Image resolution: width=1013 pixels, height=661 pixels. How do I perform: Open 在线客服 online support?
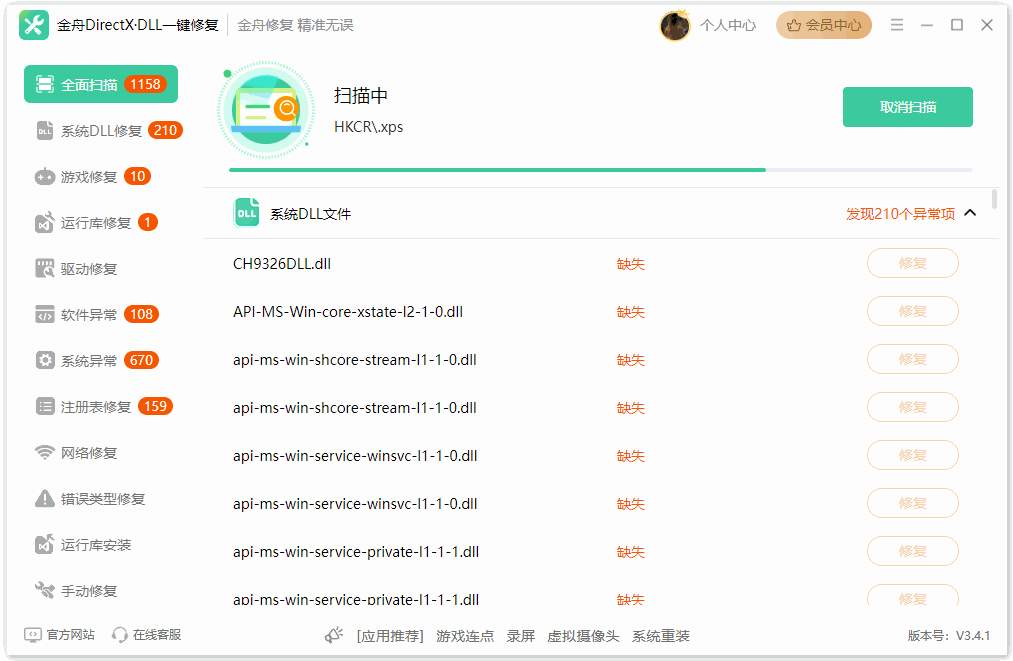pyautogui.click(x=156, y=635)
